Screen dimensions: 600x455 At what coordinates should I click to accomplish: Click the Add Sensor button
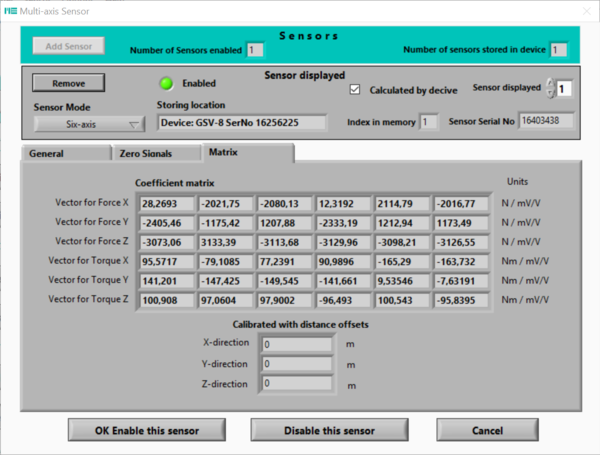pos(67,46)
